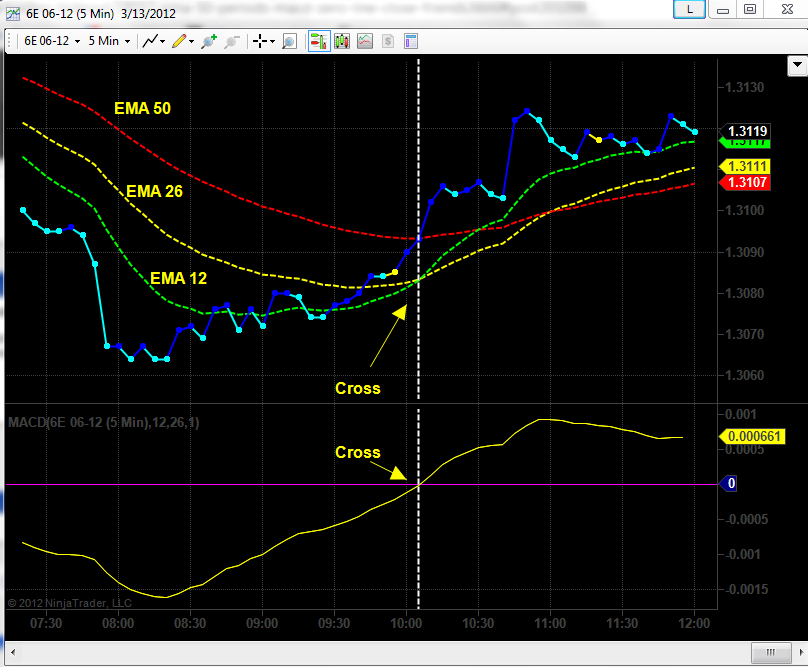The image size is (808, 667).
Task: Expand drawing tools dropdown arrow
Action: (x=192, y=42)
